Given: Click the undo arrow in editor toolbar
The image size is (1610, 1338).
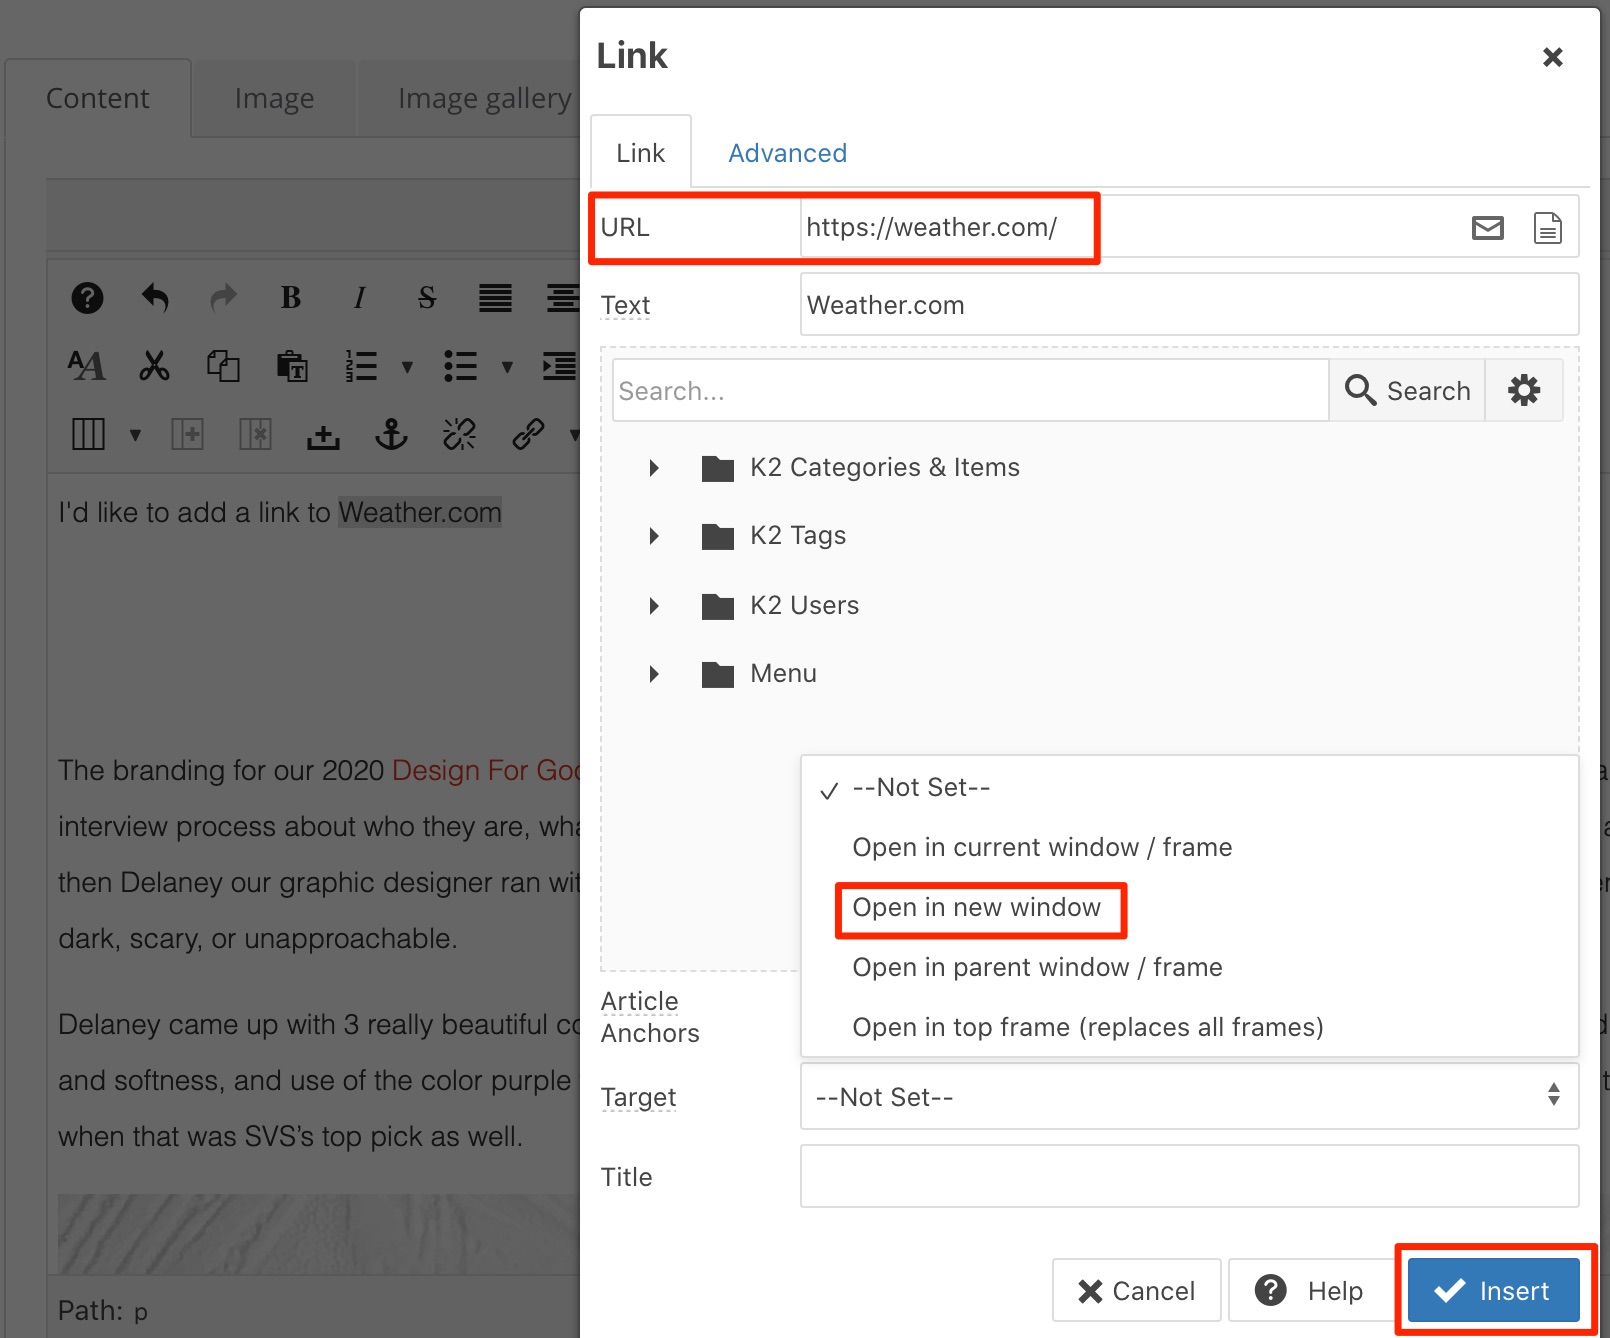Looking at the screenshot, I should tap(155, 298).
